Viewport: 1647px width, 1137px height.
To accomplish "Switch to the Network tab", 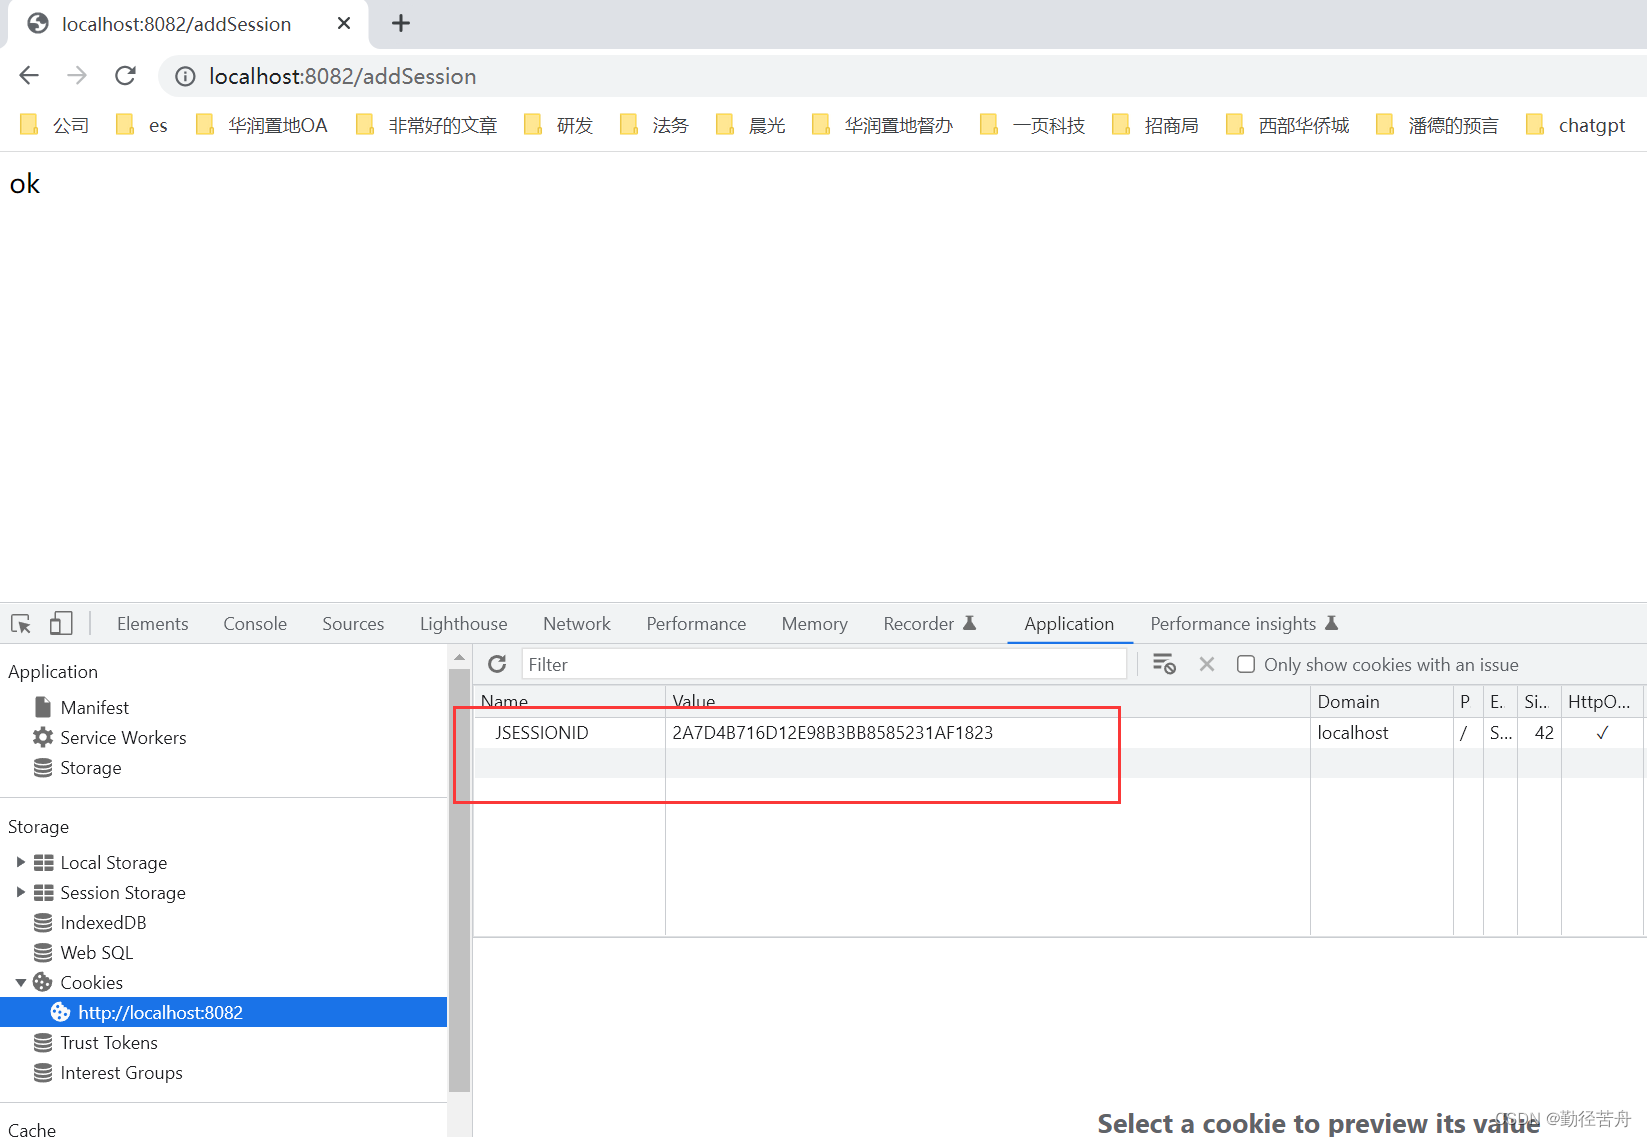I will pyautogui.click(x=577, y=624).
